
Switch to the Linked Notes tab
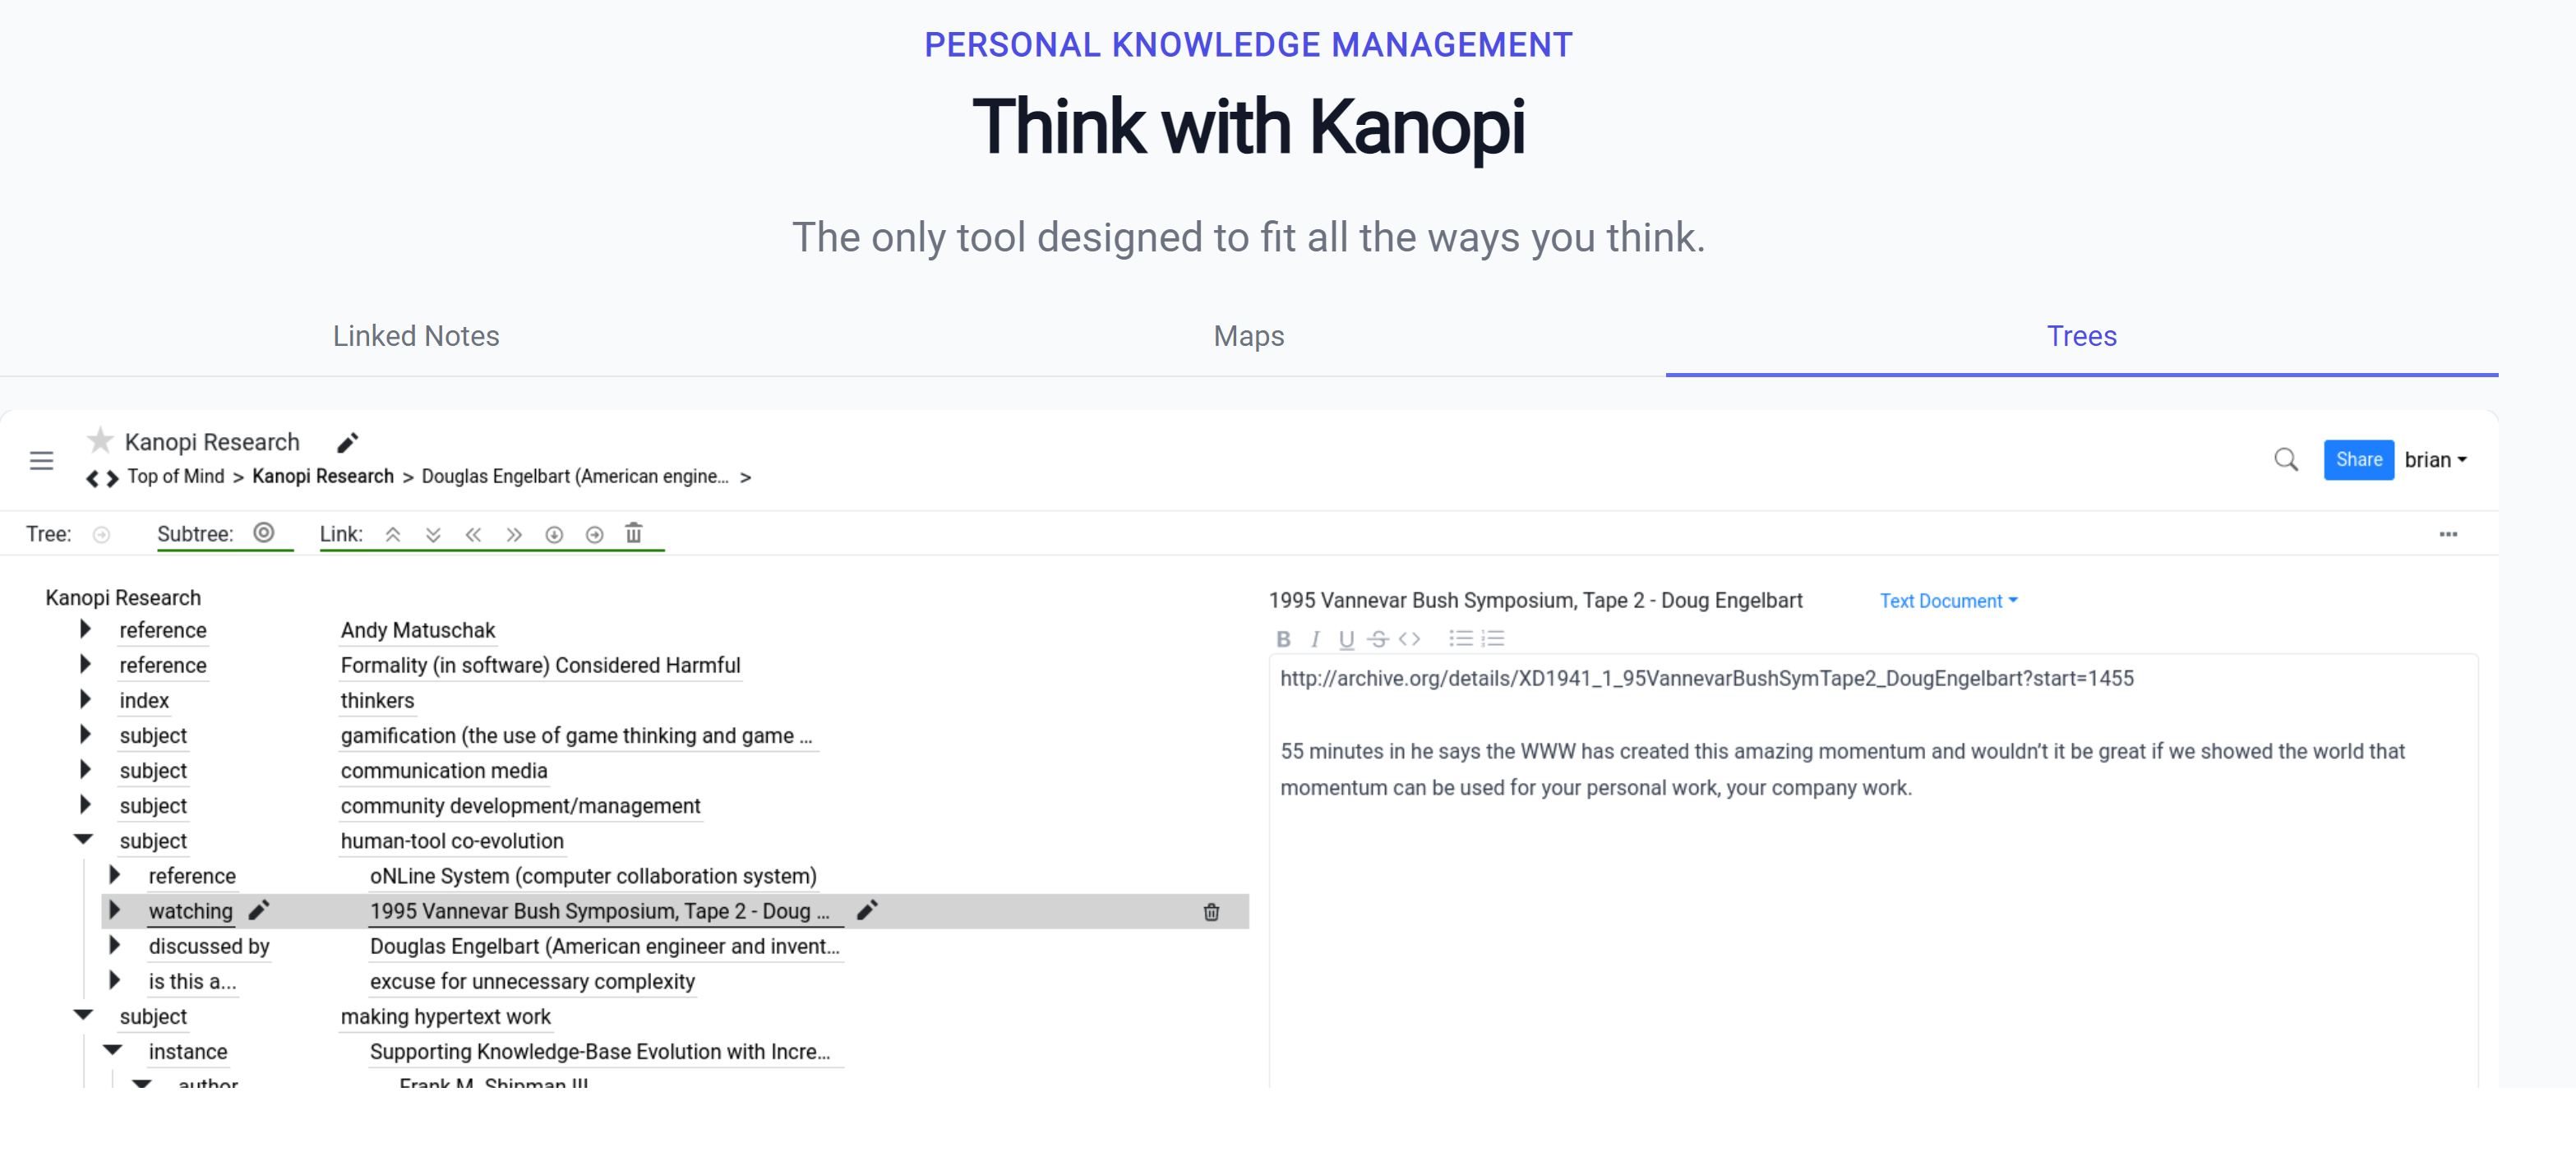point(416,336)
